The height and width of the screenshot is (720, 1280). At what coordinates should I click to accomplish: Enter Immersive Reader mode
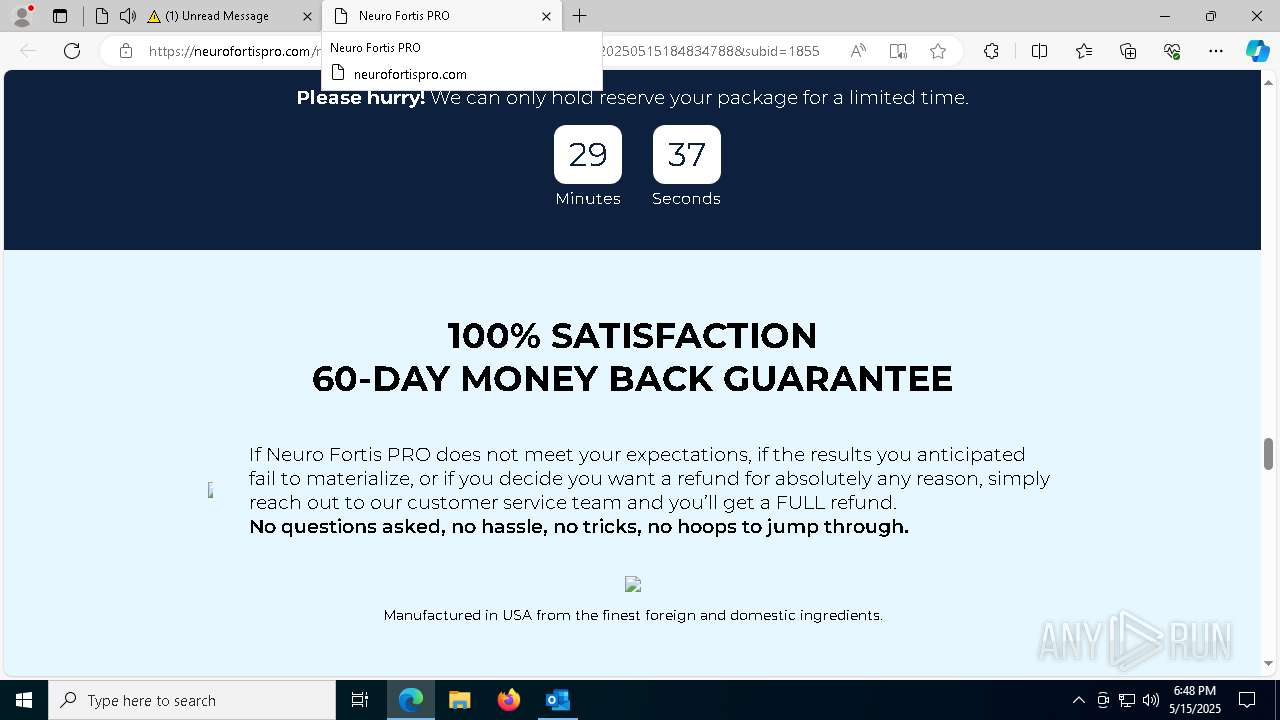898,51
